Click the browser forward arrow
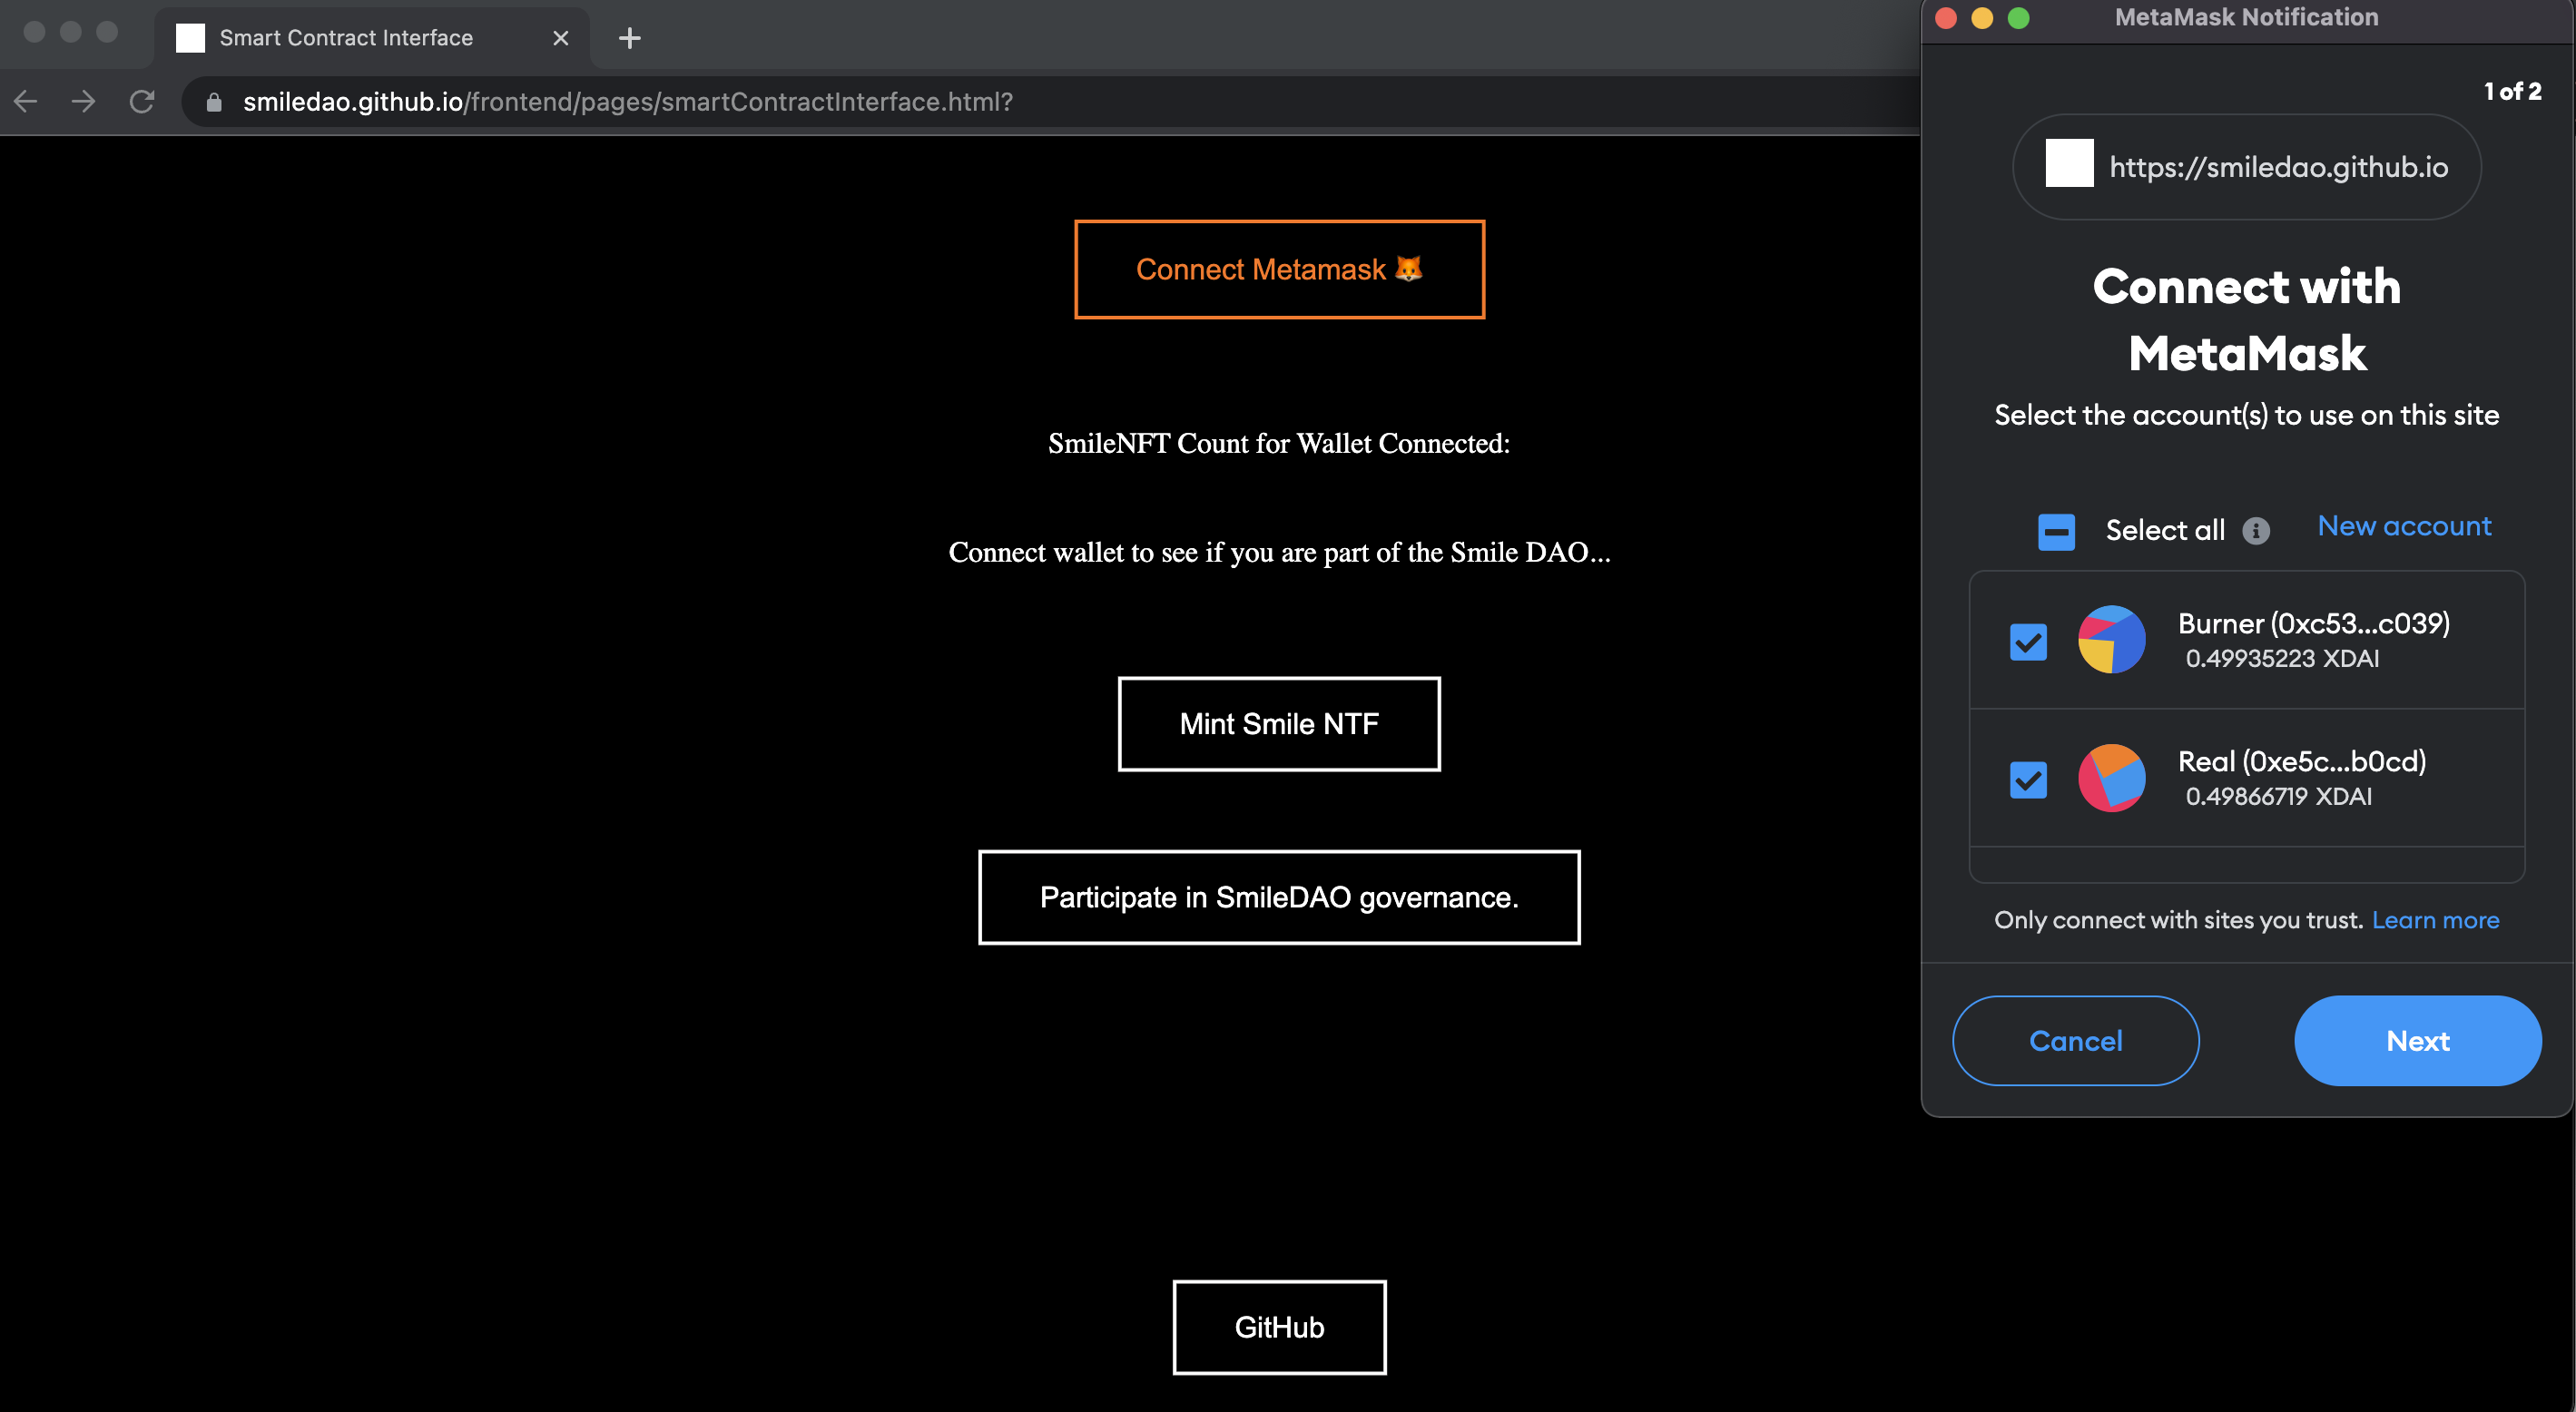Image resolution: width=2576 pixels, height=1412 pixels. (x=84, y=101)
